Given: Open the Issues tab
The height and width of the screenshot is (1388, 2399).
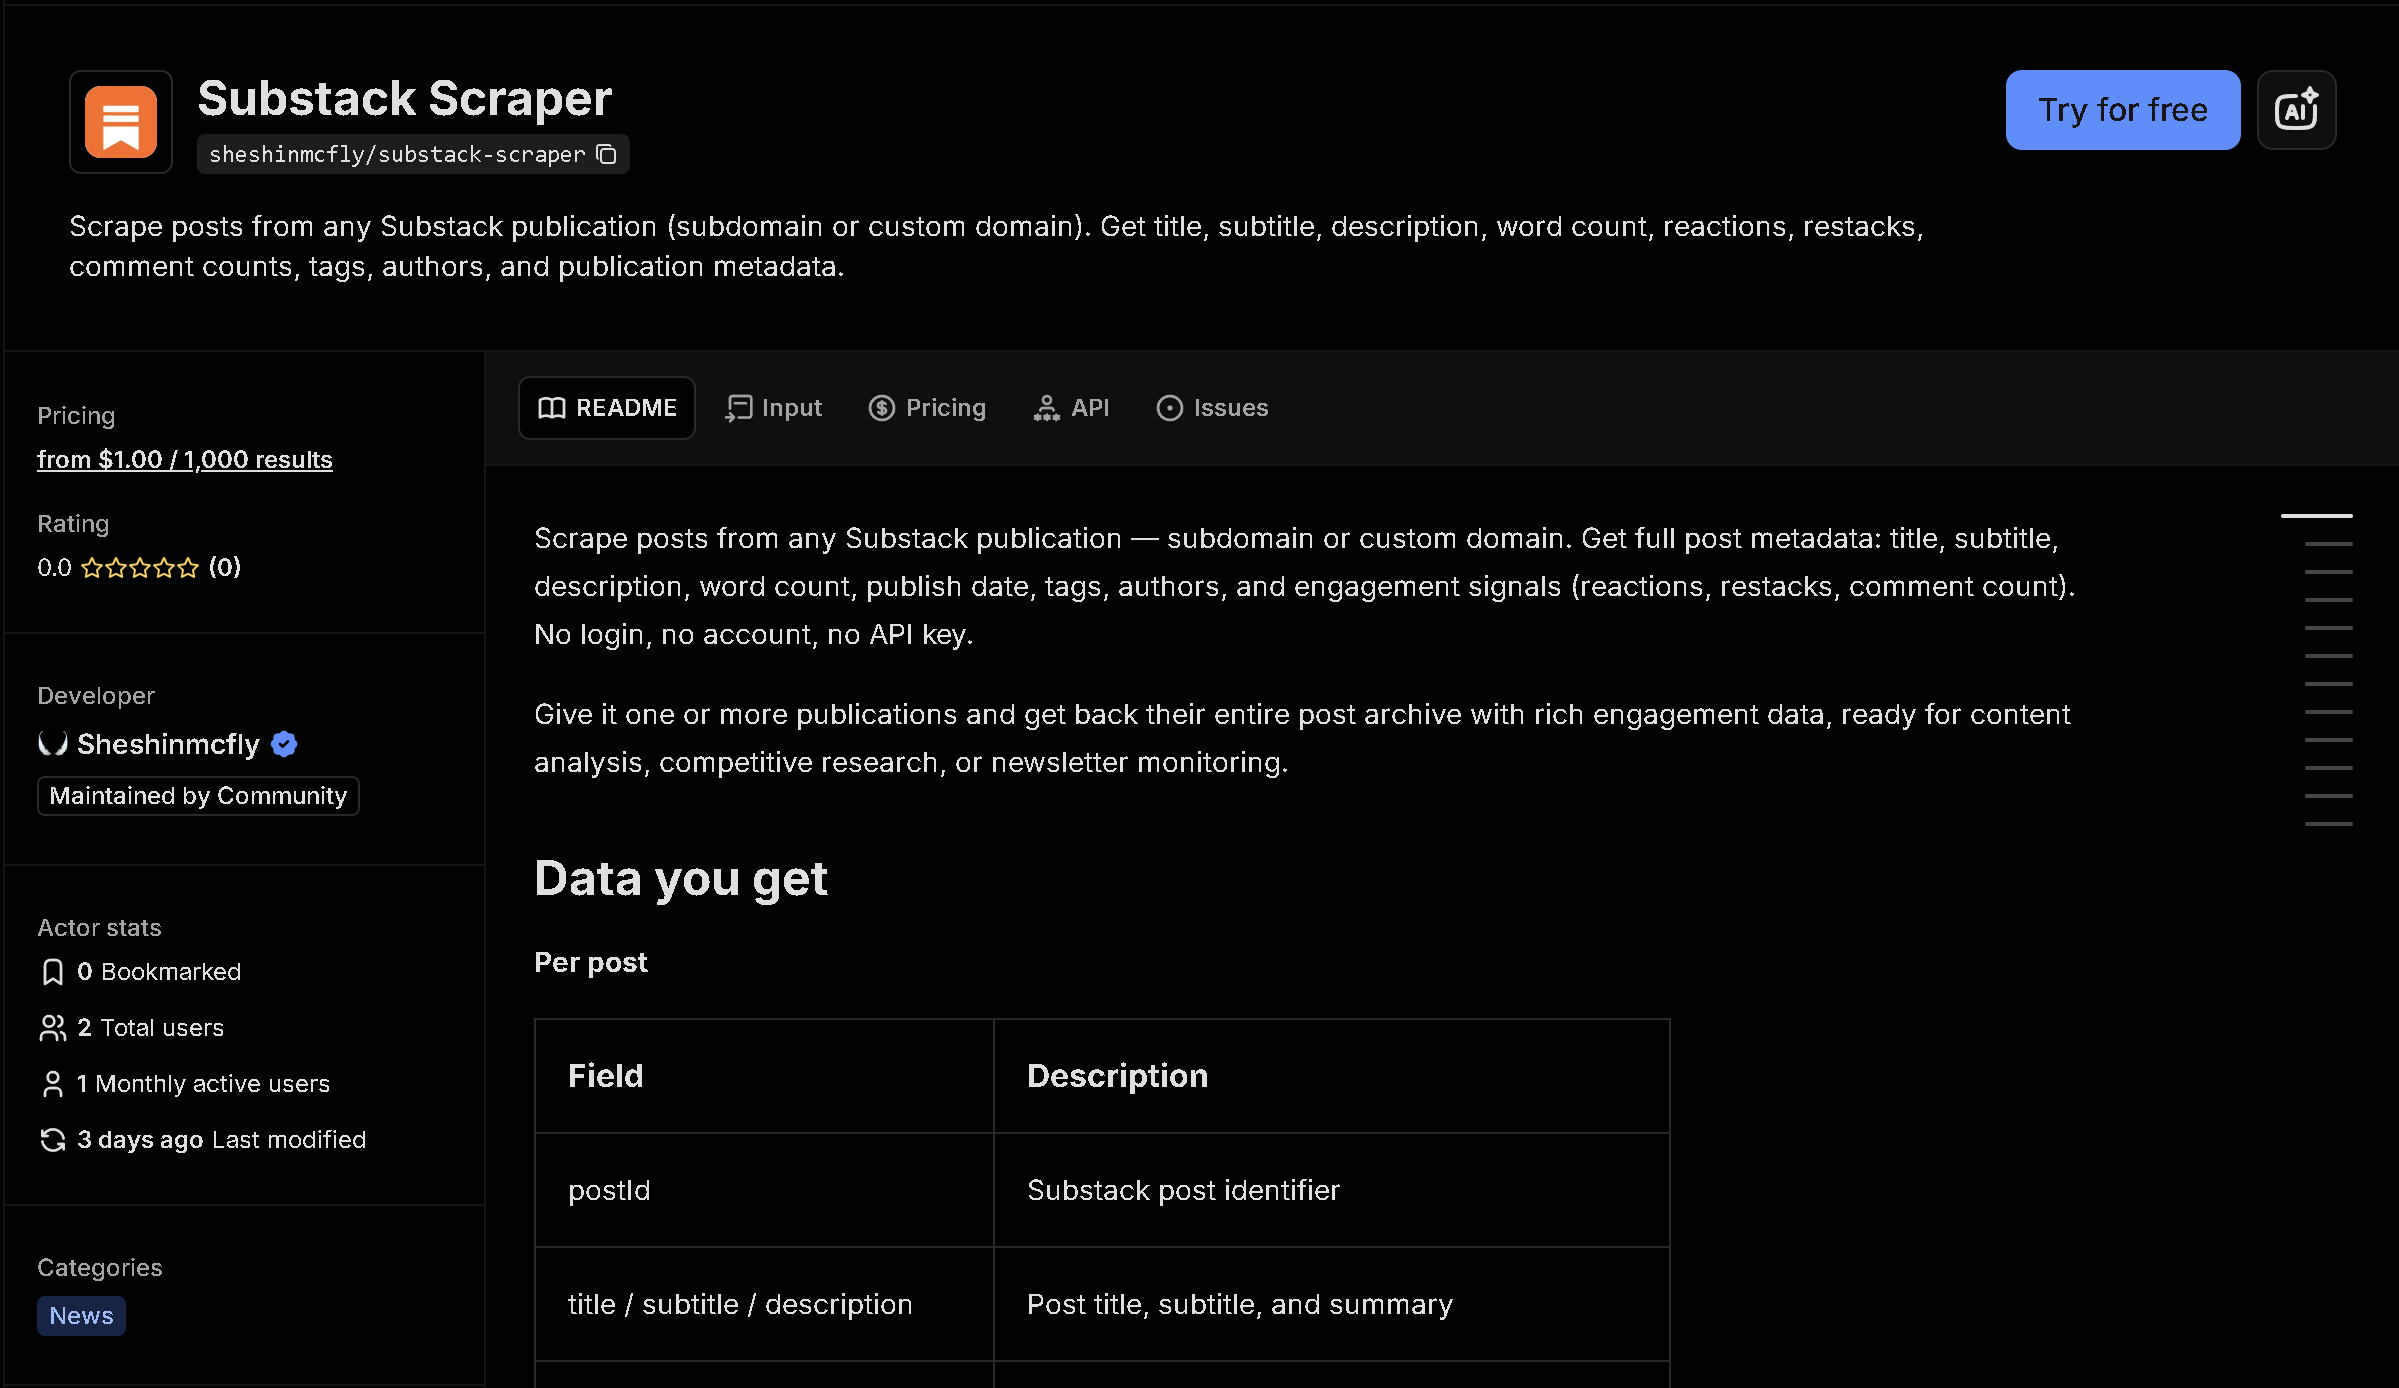Looking at the screenshot, I should point(1212,408).
